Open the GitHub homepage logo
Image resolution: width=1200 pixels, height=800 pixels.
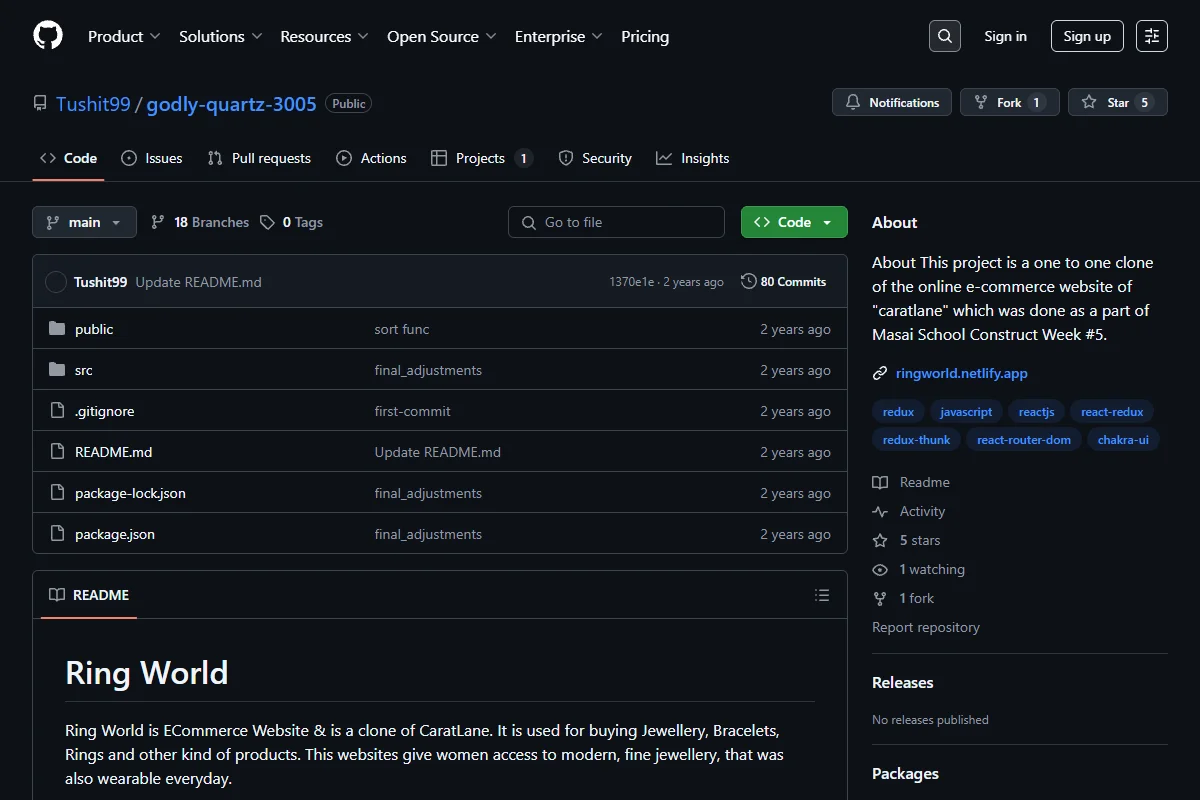pyautogui.click(x=48, y=36)
